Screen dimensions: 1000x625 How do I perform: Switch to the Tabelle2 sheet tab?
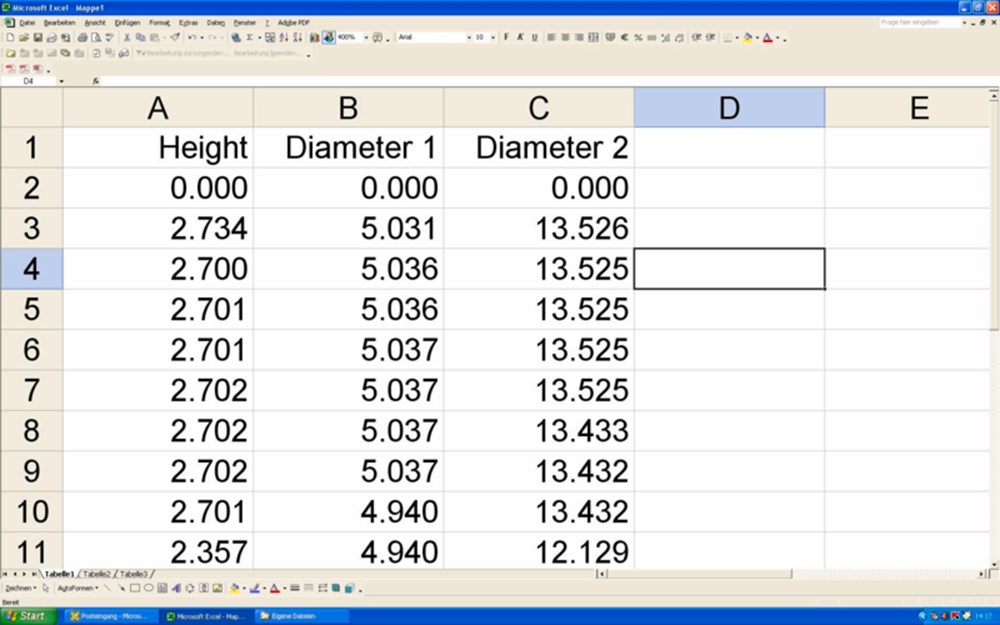pos(97,574)
